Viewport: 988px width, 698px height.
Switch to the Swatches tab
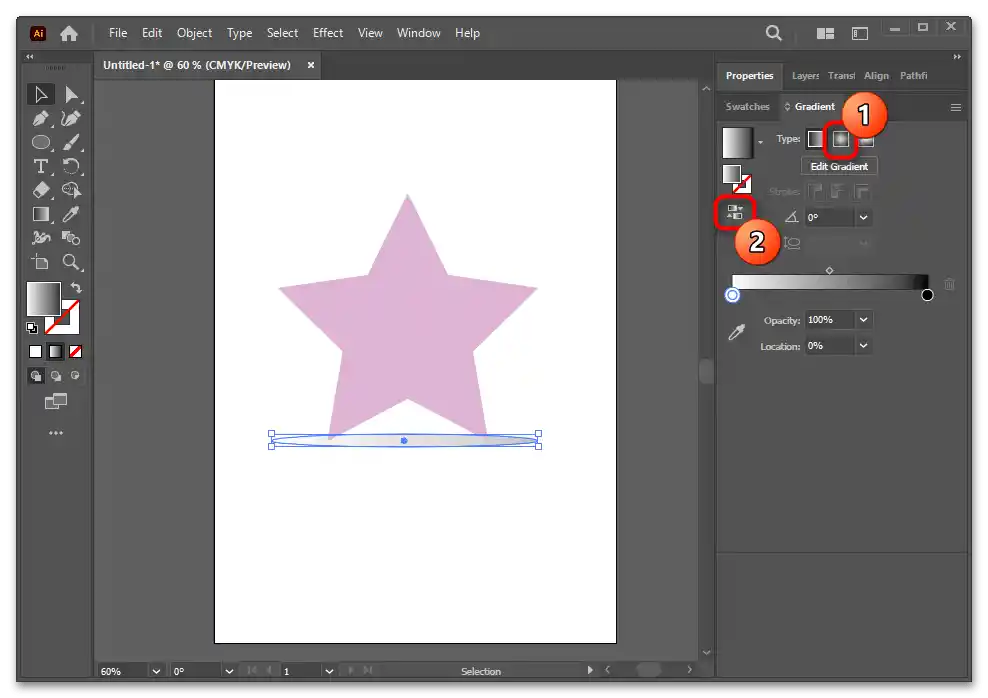(x=747, y=107)
